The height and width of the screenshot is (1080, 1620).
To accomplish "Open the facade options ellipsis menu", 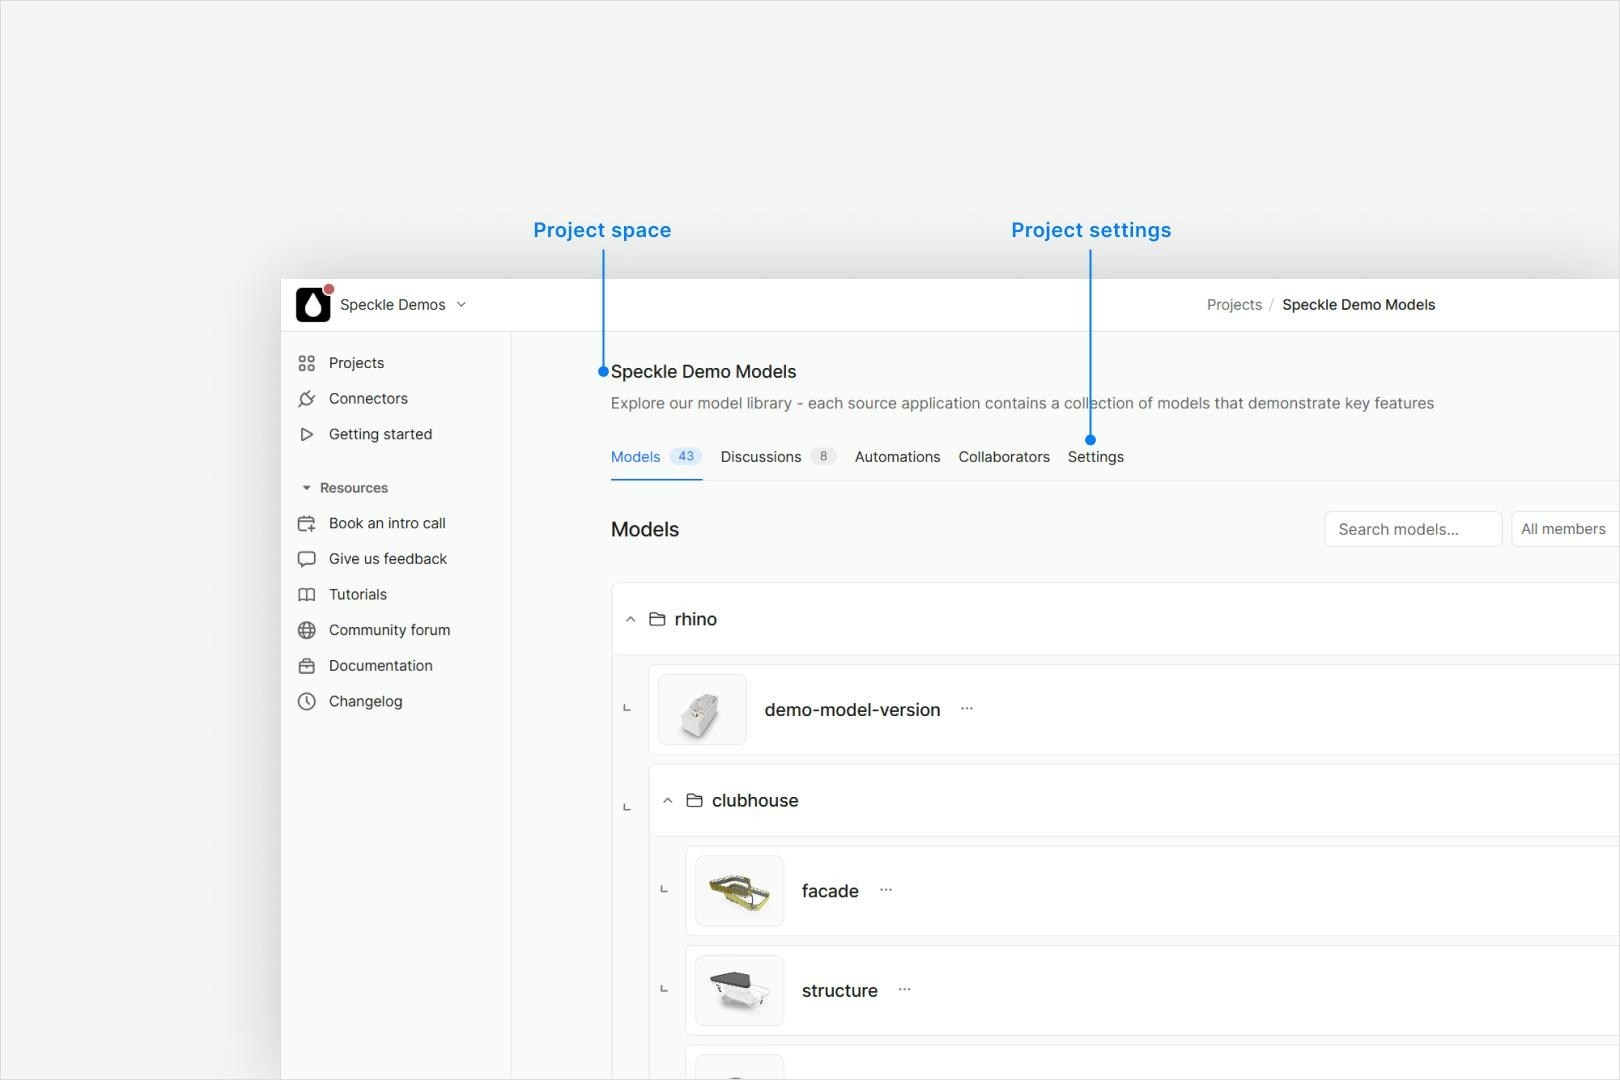I will tap(886, 890).
